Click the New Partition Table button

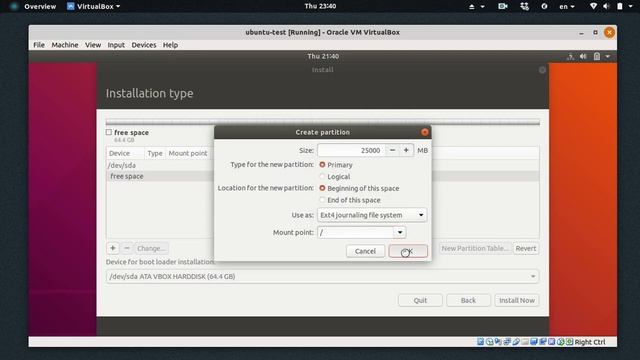475,248
